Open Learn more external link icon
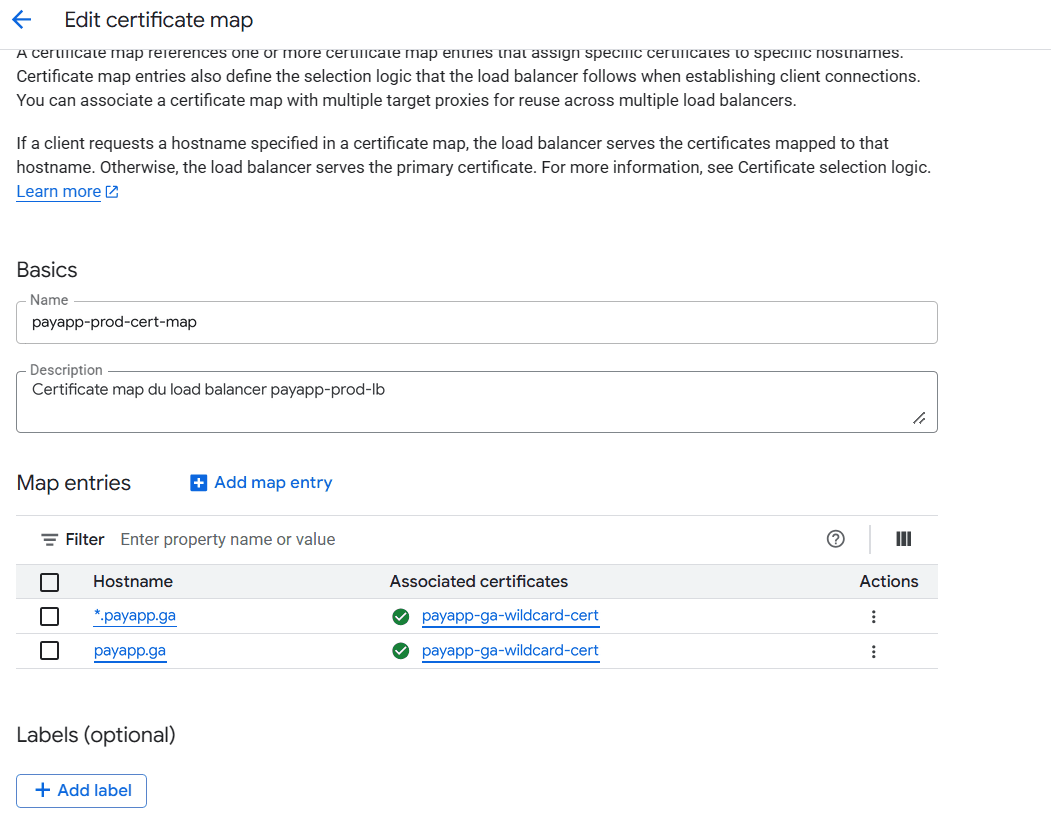Screen dimensions: 1051x817 pos(112,192)
